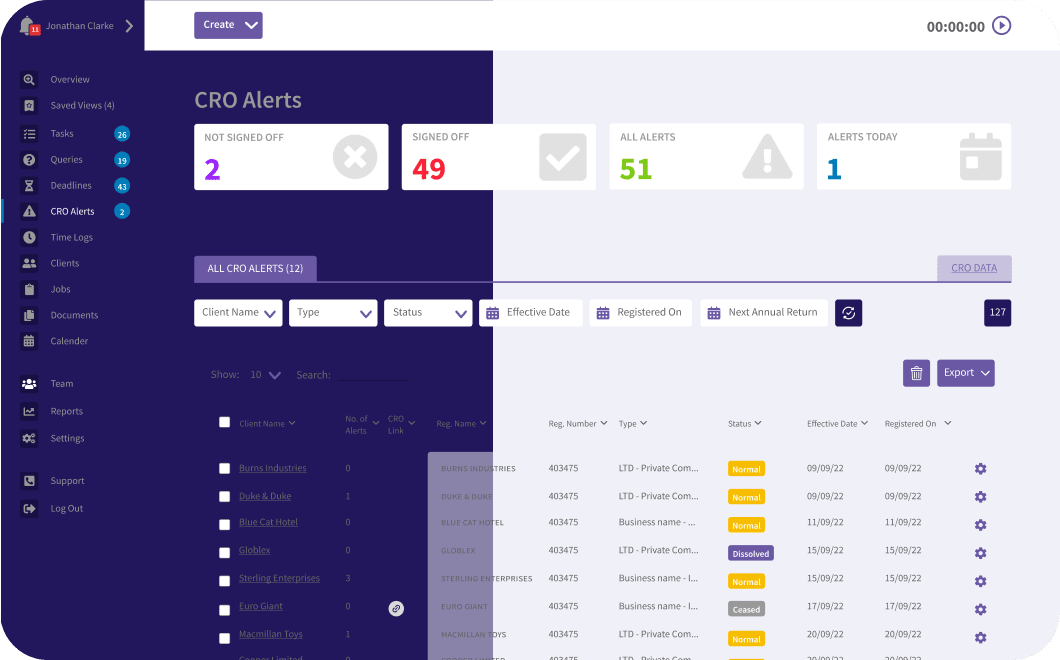Pick a Next Annual Return date filter
The height and width of the screenshot is (660, 1060).
click(x=764, y=313)
